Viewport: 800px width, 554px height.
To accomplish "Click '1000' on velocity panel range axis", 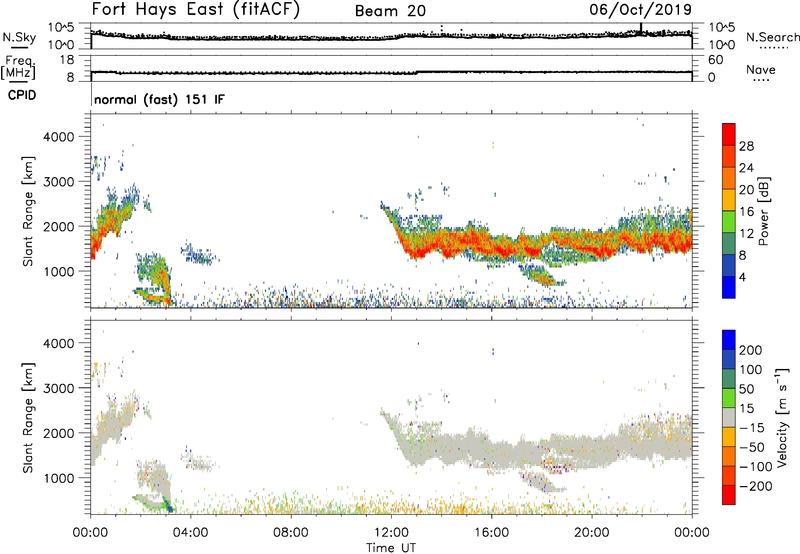I will tap(58, 478).
